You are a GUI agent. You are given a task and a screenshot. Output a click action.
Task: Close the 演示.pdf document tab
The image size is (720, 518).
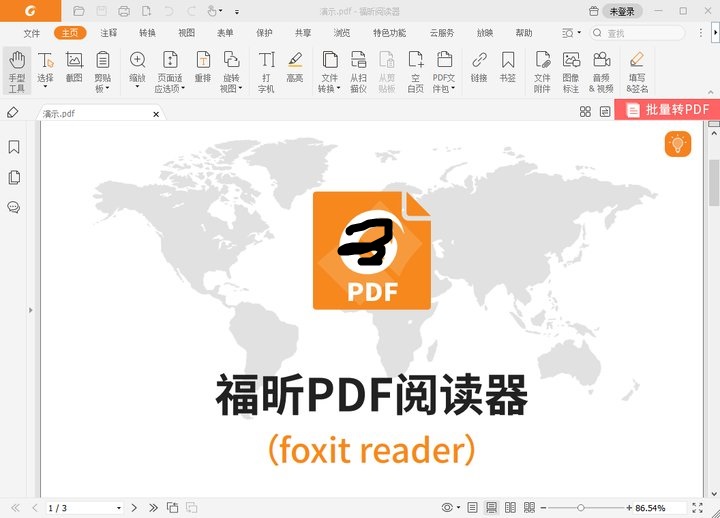pyautogui.click(x=156, y=114)
